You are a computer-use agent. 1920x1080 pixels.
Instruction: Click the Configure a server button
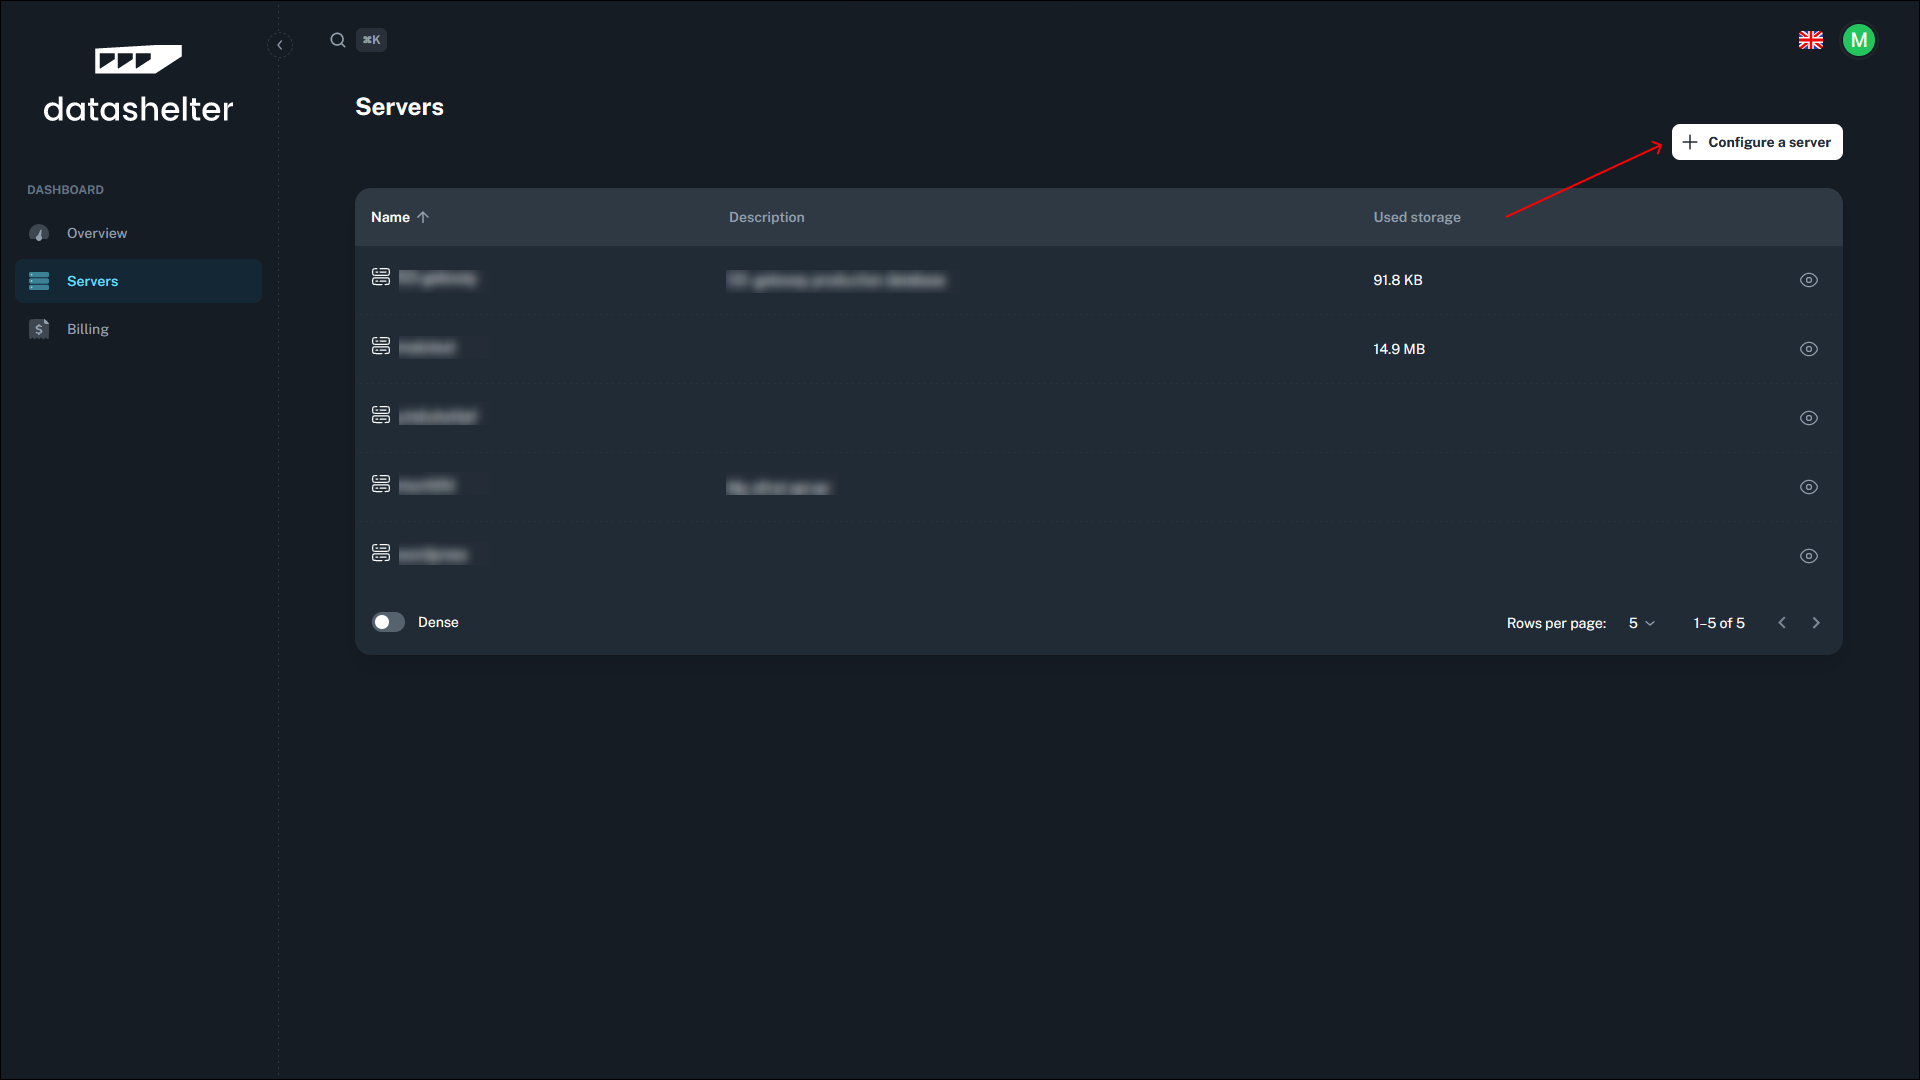[1757, 142]
